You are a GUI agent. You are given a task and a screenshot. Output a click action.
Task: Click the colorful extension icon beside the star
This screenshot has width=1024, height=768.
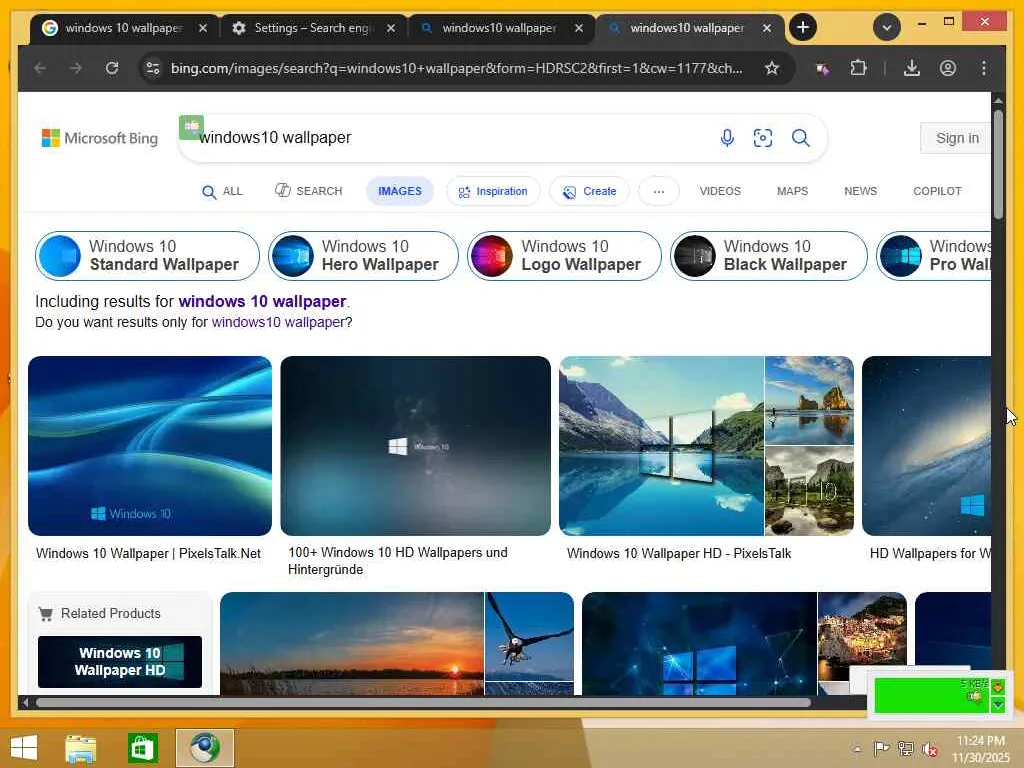coord(822,69)
